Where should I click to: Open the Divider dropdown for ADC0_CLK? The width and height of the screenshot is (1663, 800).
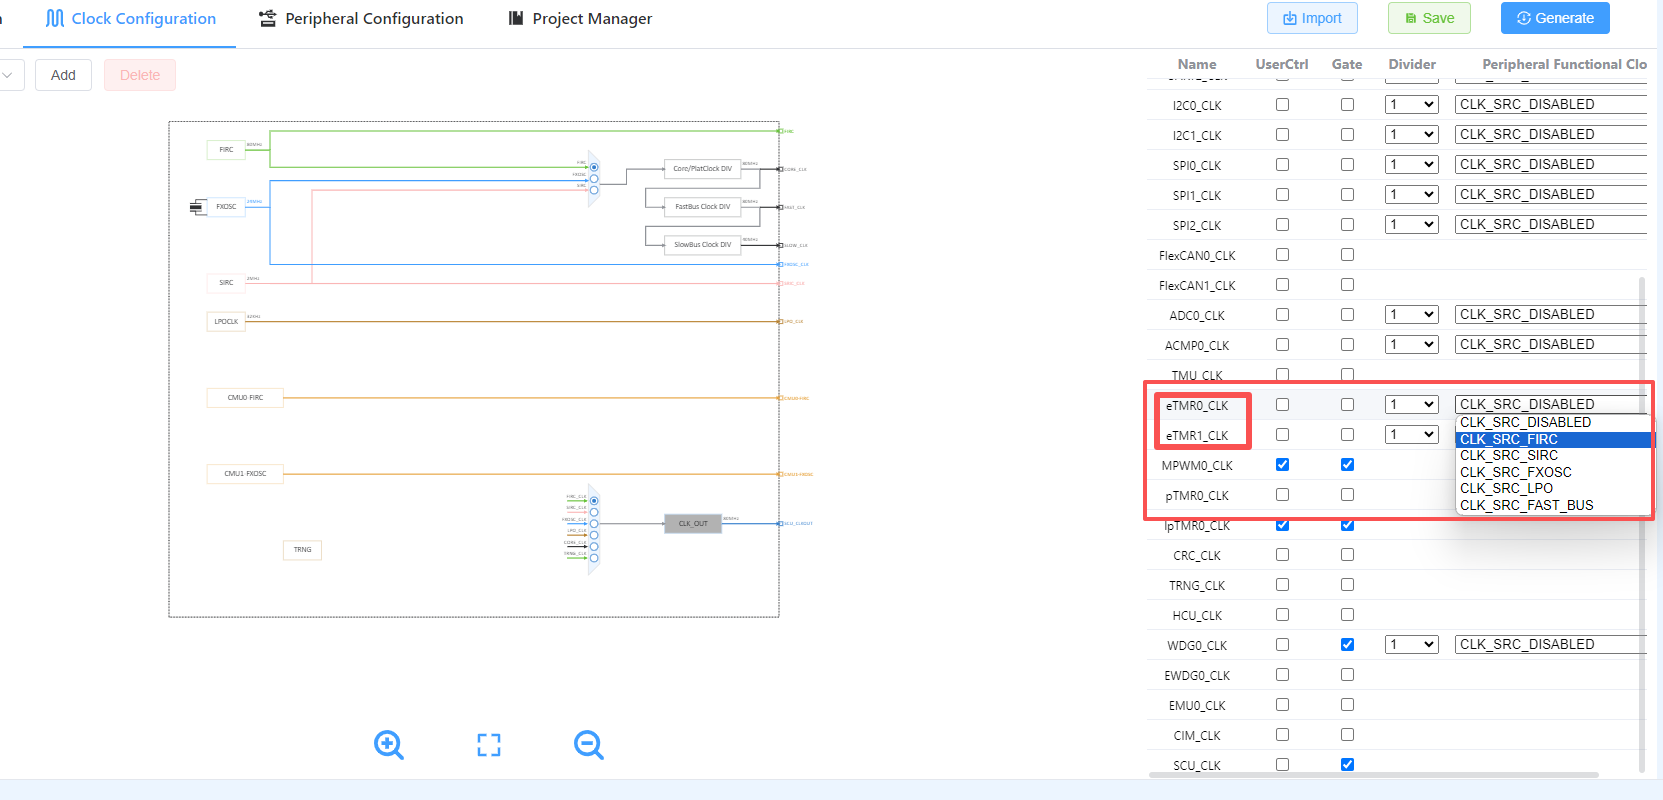click(x=1412, y=315)
